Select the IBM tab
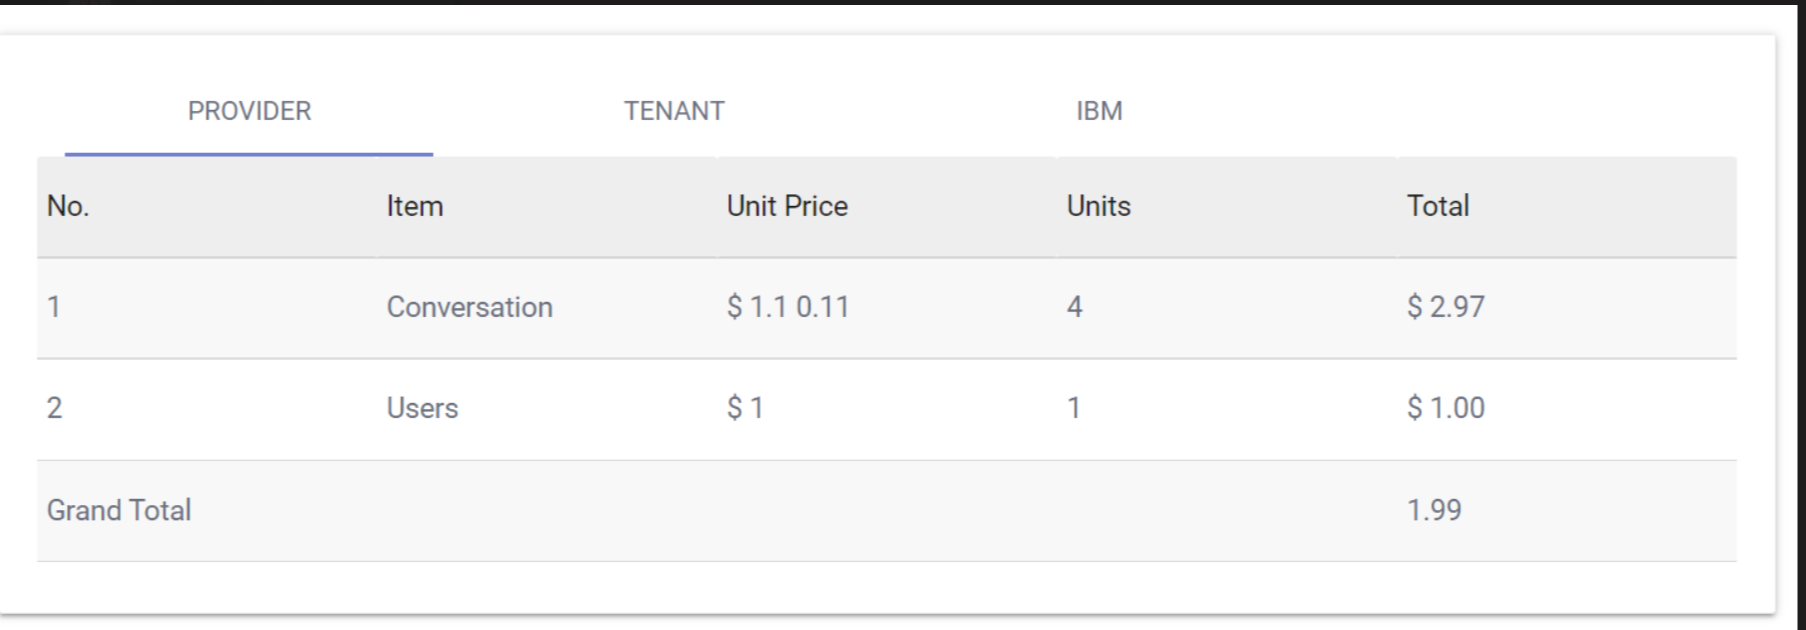This screenshot has height=630, width=1806. [1099, 111]
